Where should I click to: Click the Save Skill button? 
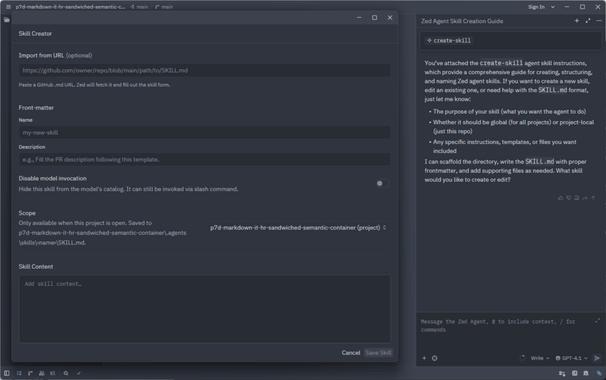[378, 353]
